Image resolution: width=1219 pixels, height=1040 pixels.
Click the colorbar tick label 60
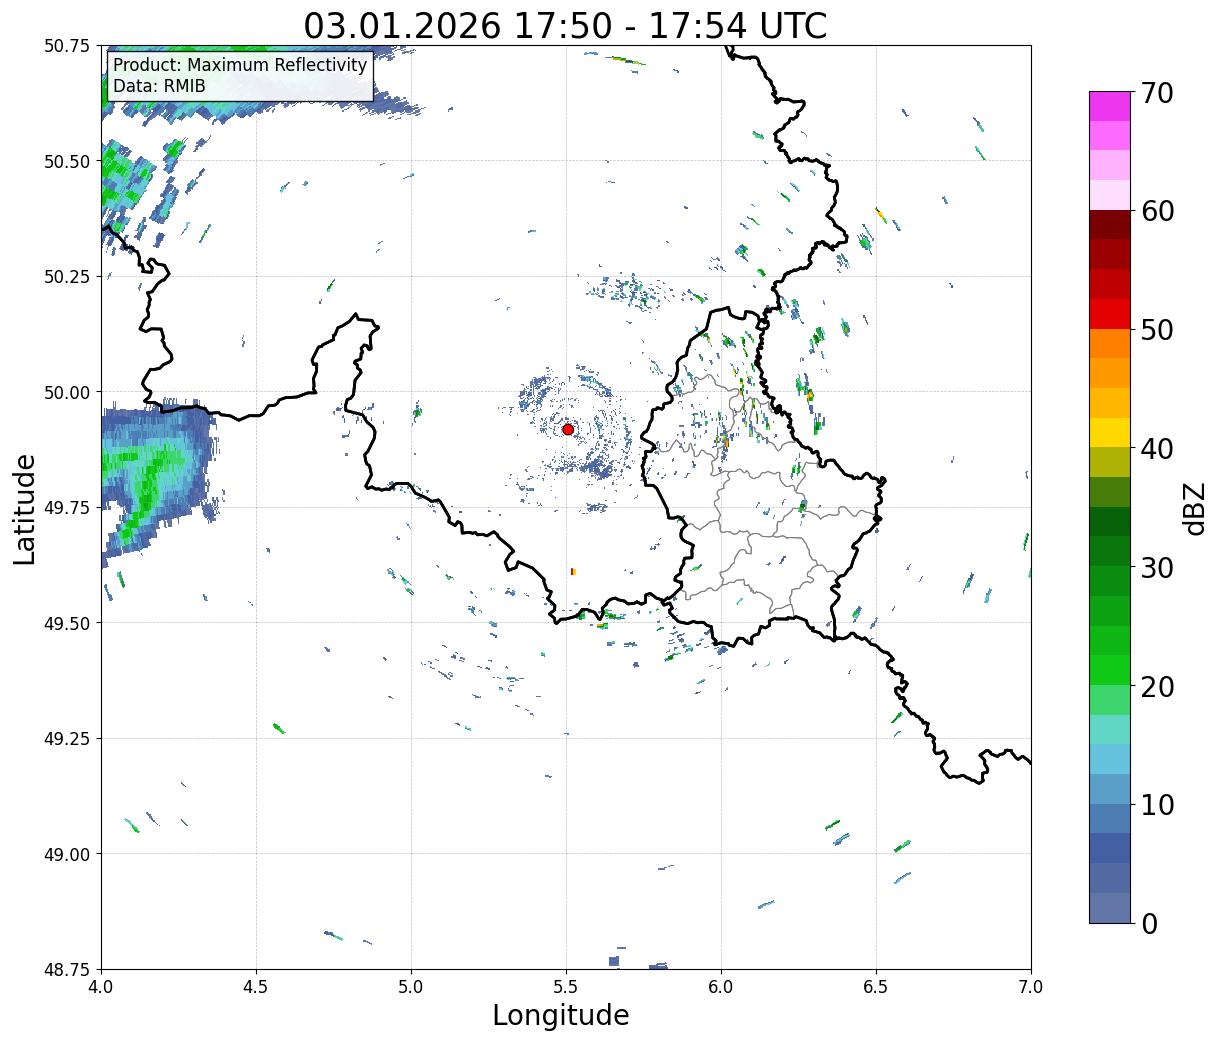[1157, 211]
